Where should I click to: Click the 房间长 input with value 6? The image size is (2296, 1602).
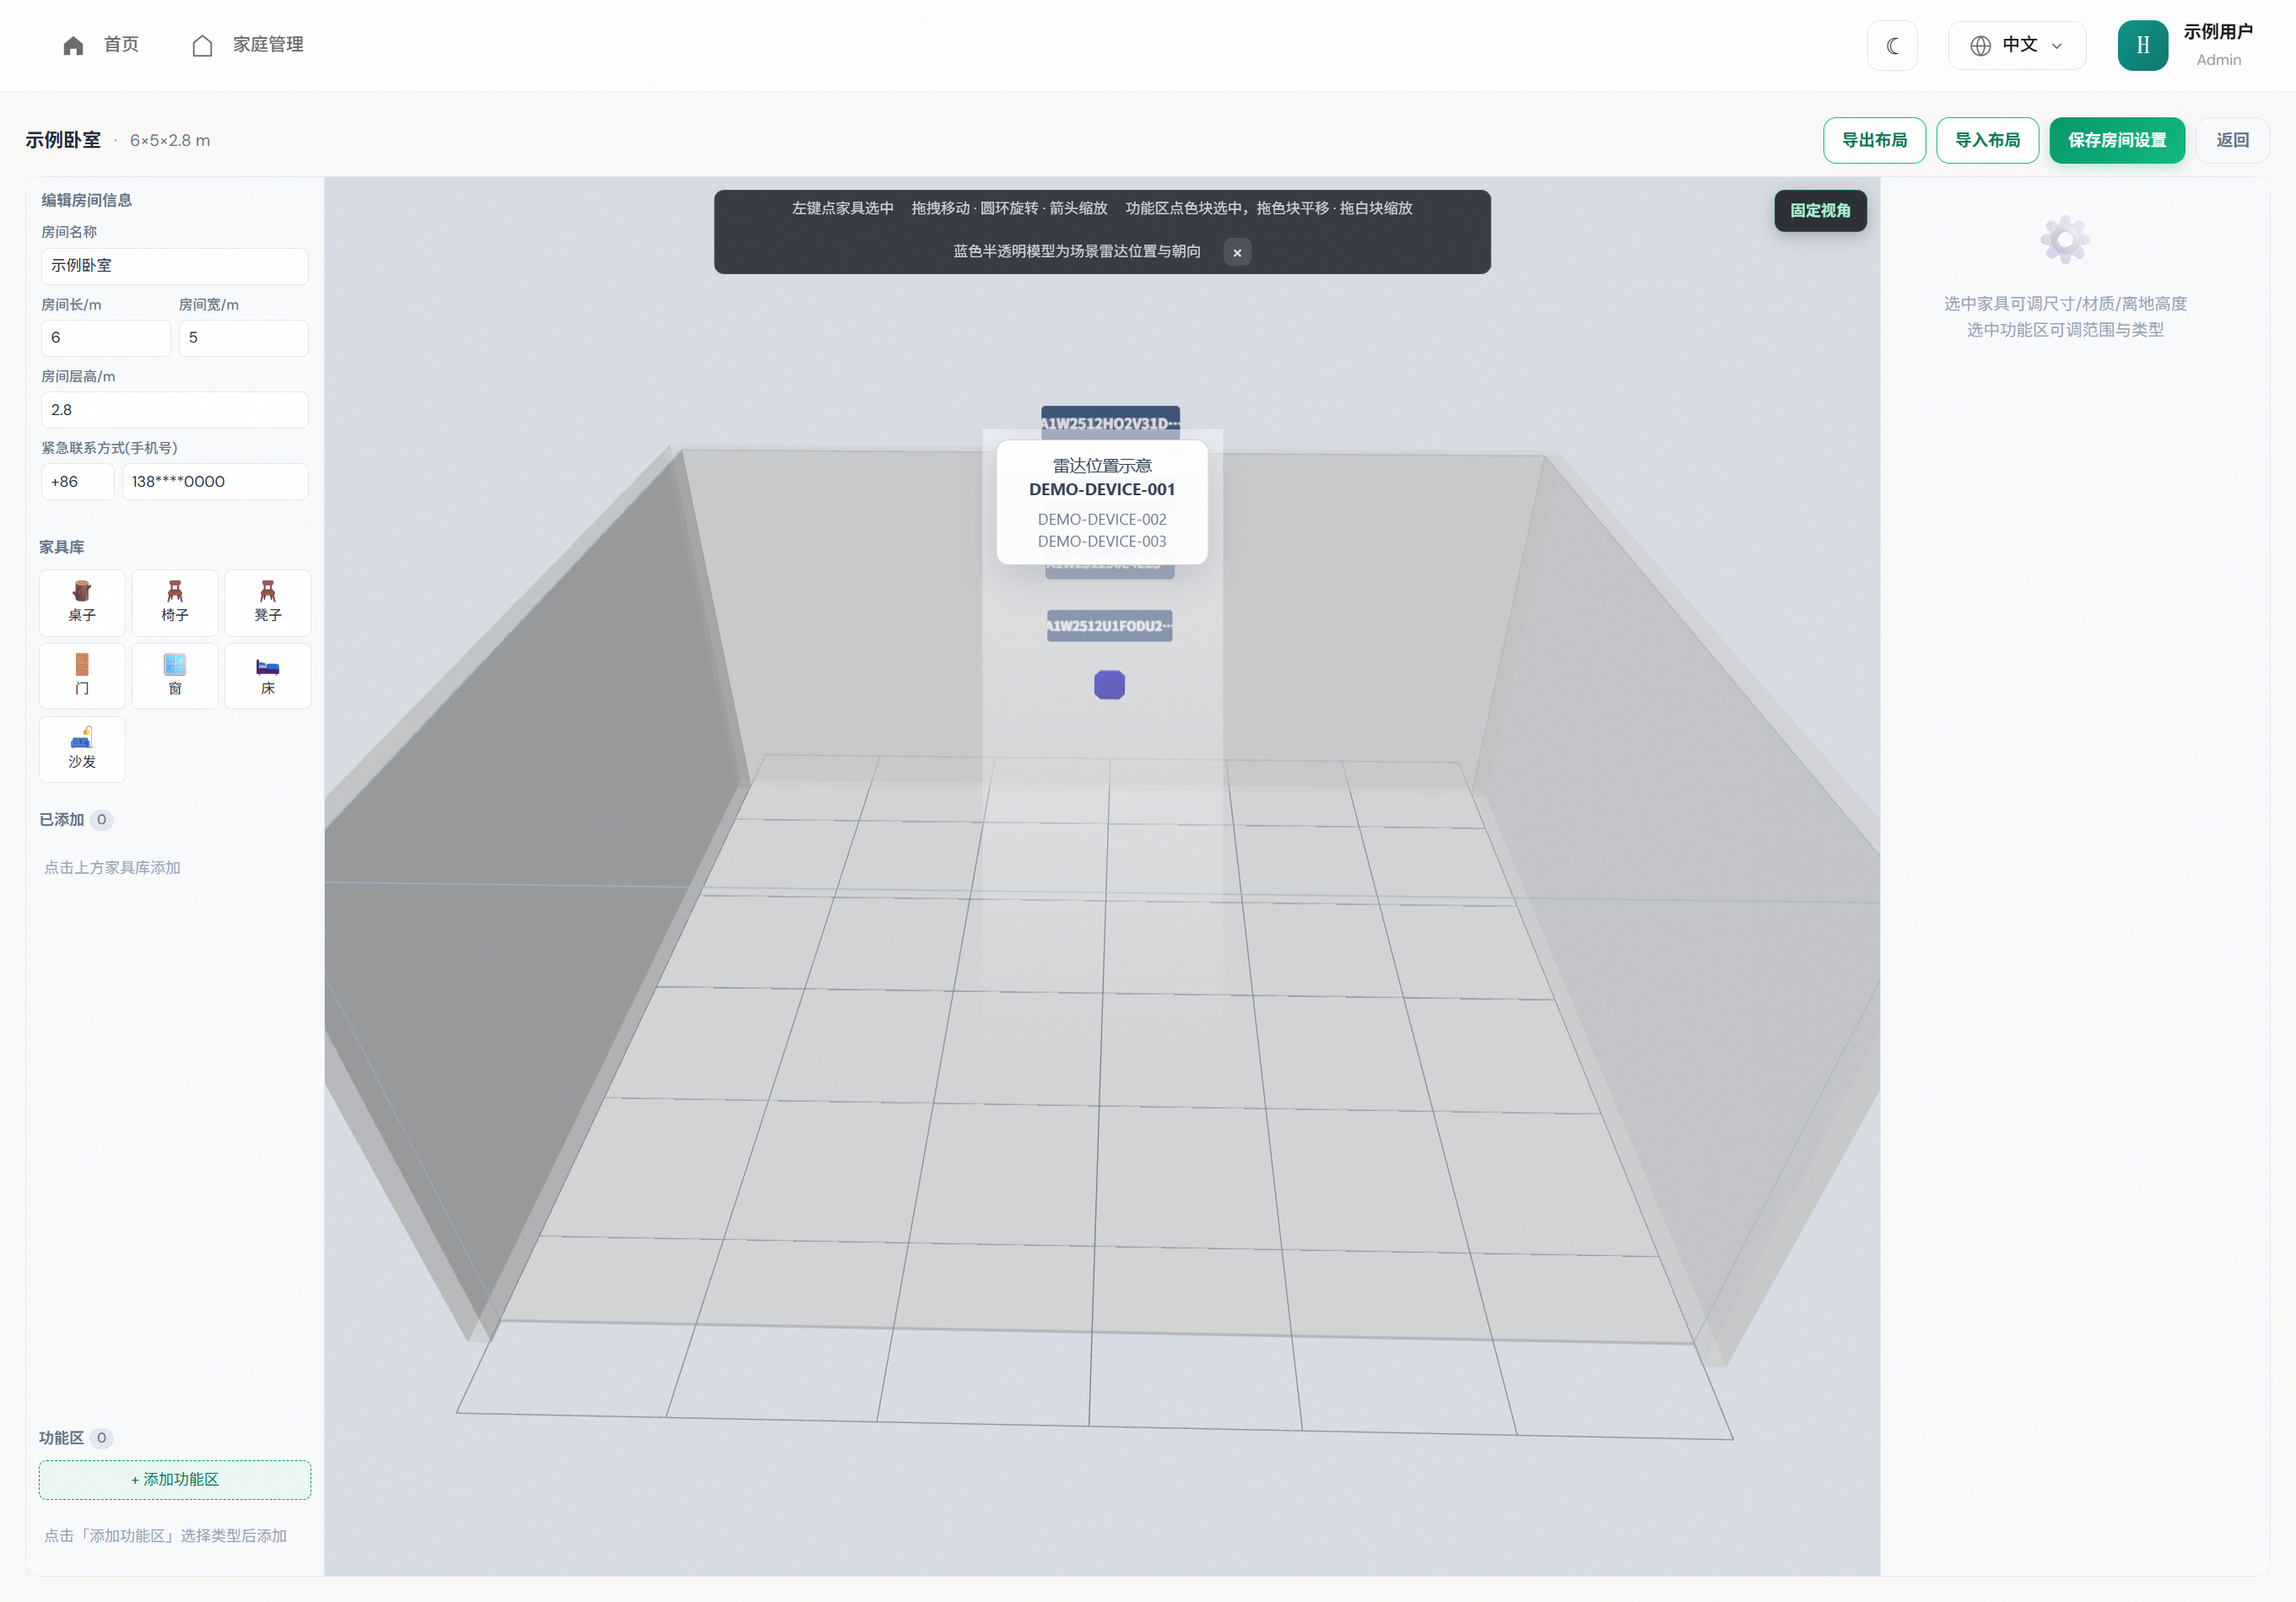pos(106,338)
